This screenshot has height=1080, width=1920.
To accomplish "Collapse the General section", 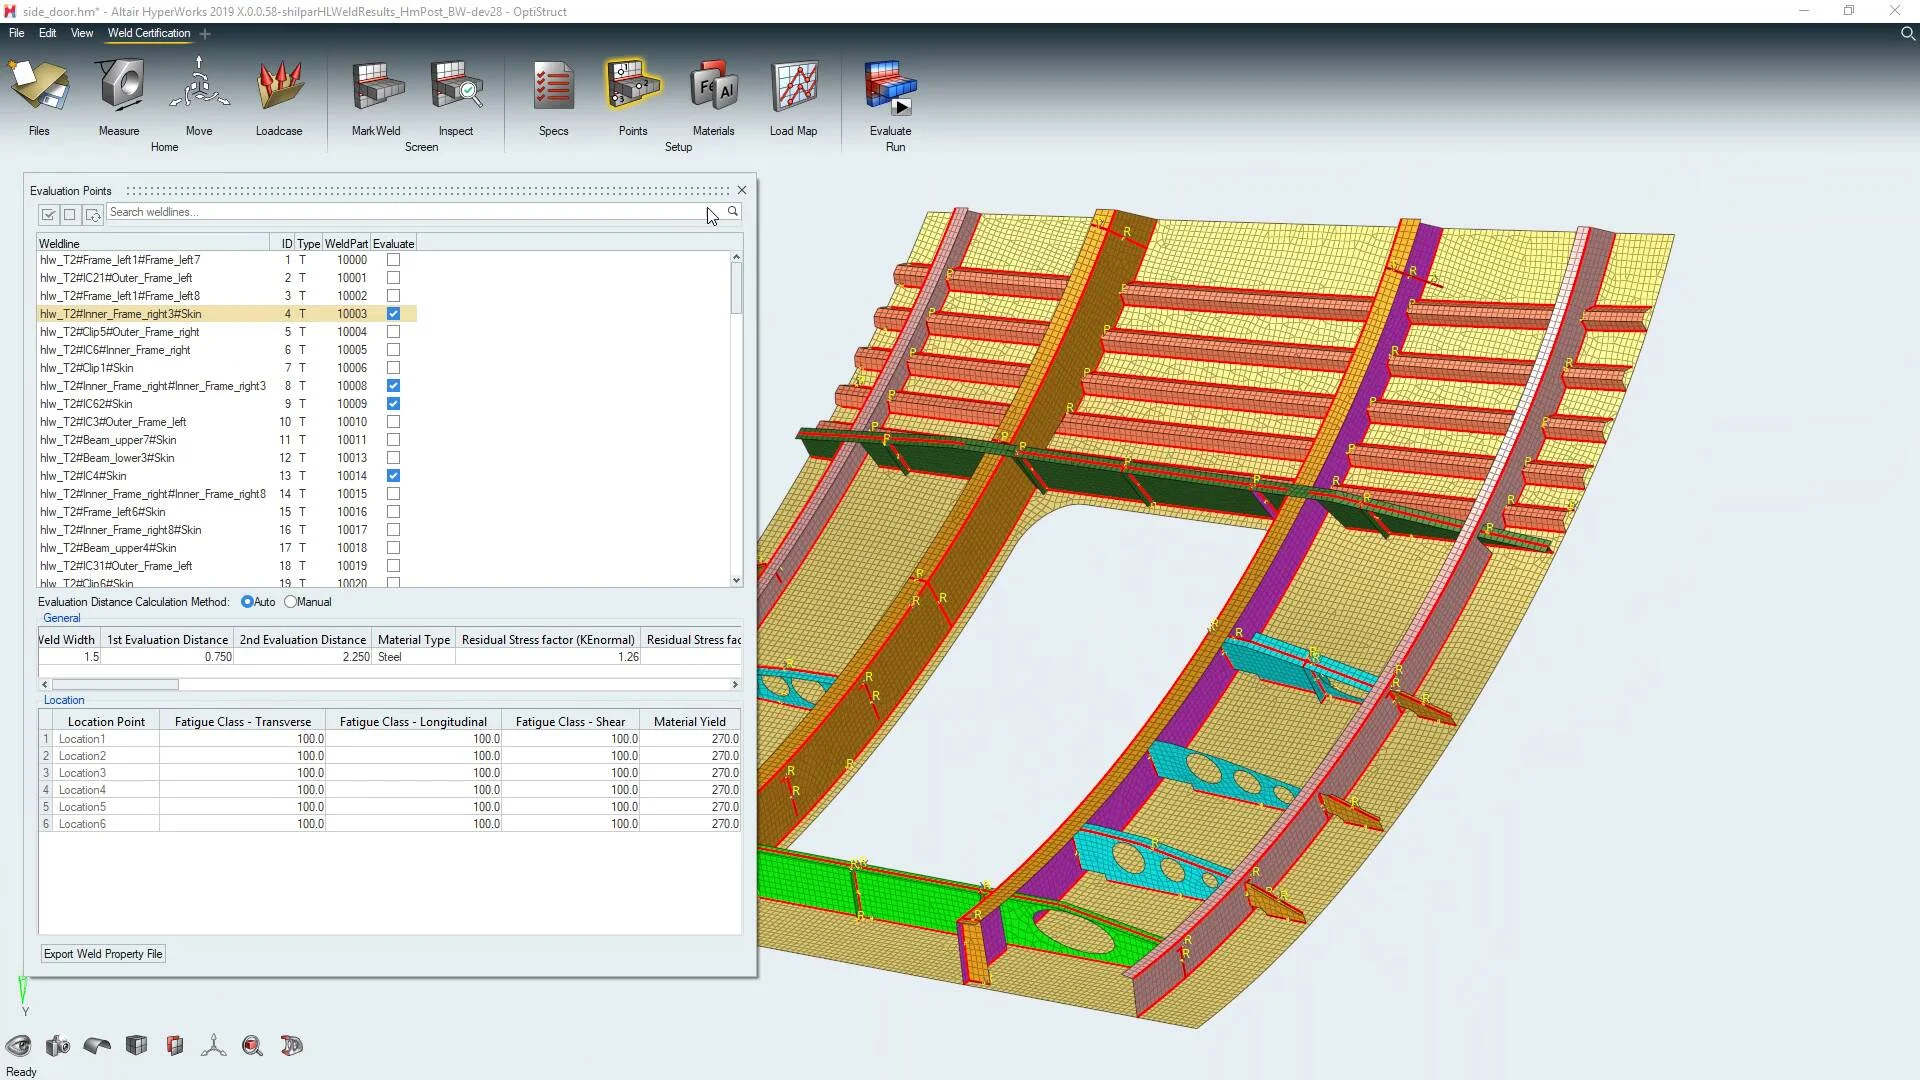I will tap(61, 618).
